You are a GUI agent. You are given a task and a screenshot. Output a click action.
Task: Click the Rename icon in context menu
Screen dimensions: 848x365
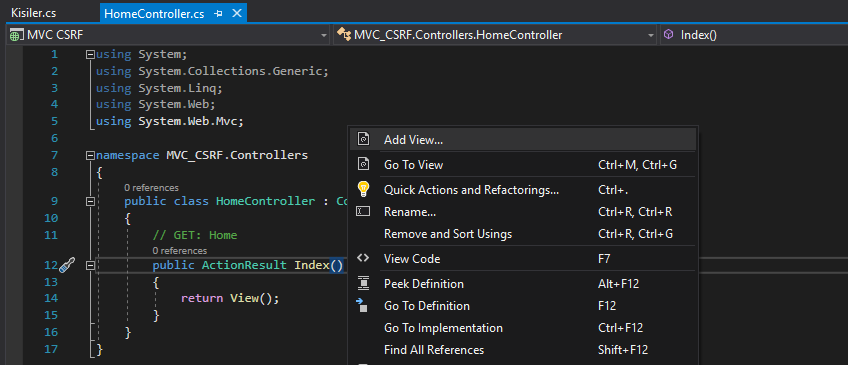coord(363,211)
